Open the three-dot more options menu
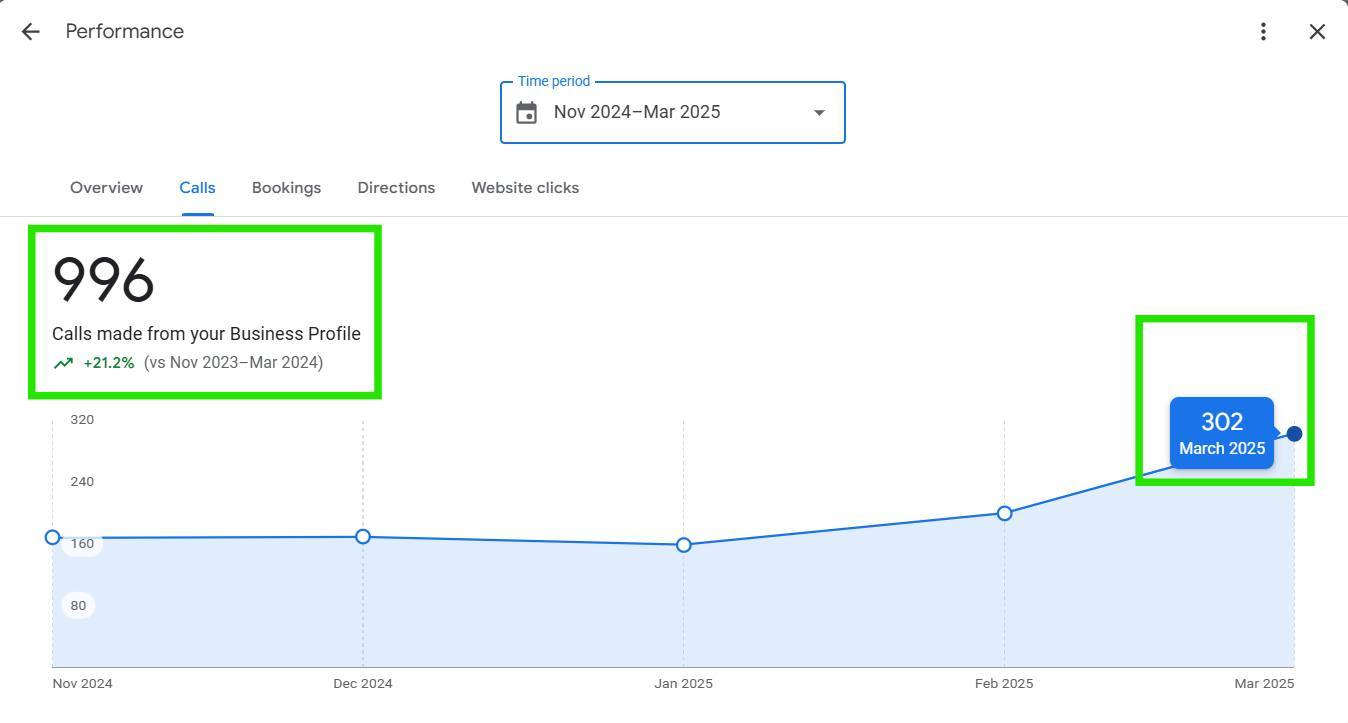 click(x=1263, y=32)
